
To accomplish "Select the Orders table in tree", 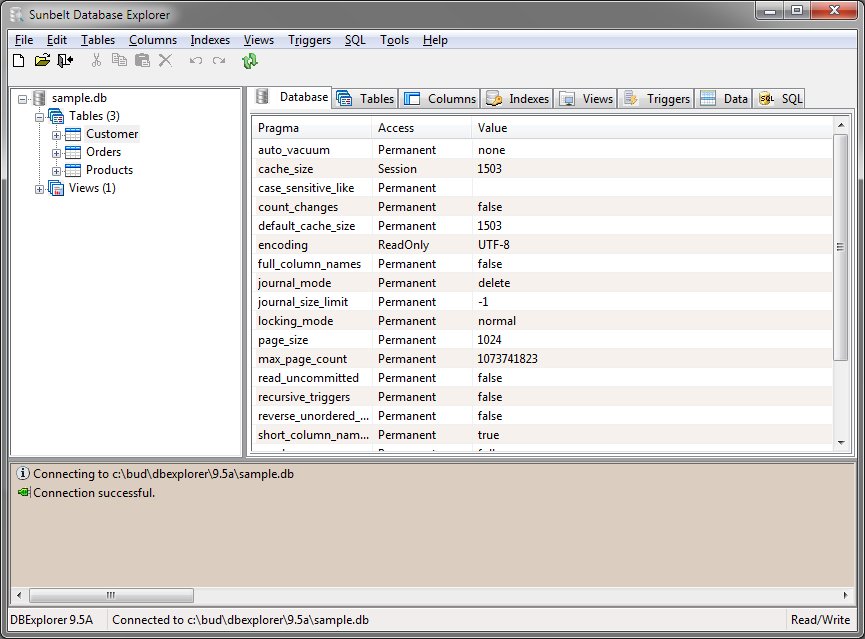I will 103,152.
